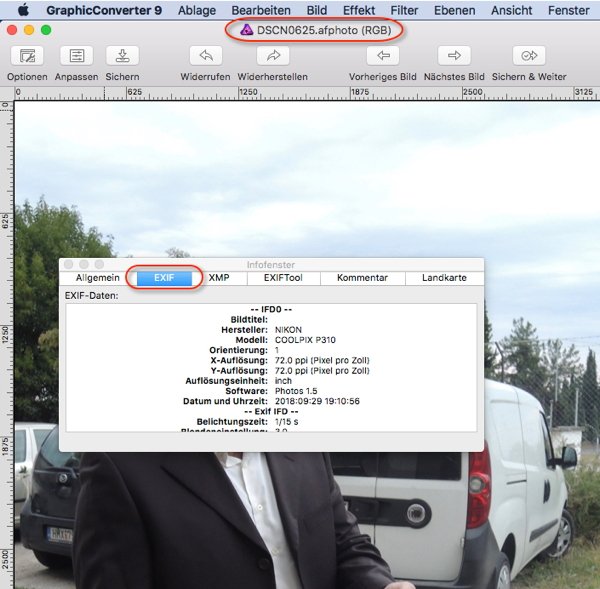Click the 1/15 s Belichtungszeit value

pos(287,422)
